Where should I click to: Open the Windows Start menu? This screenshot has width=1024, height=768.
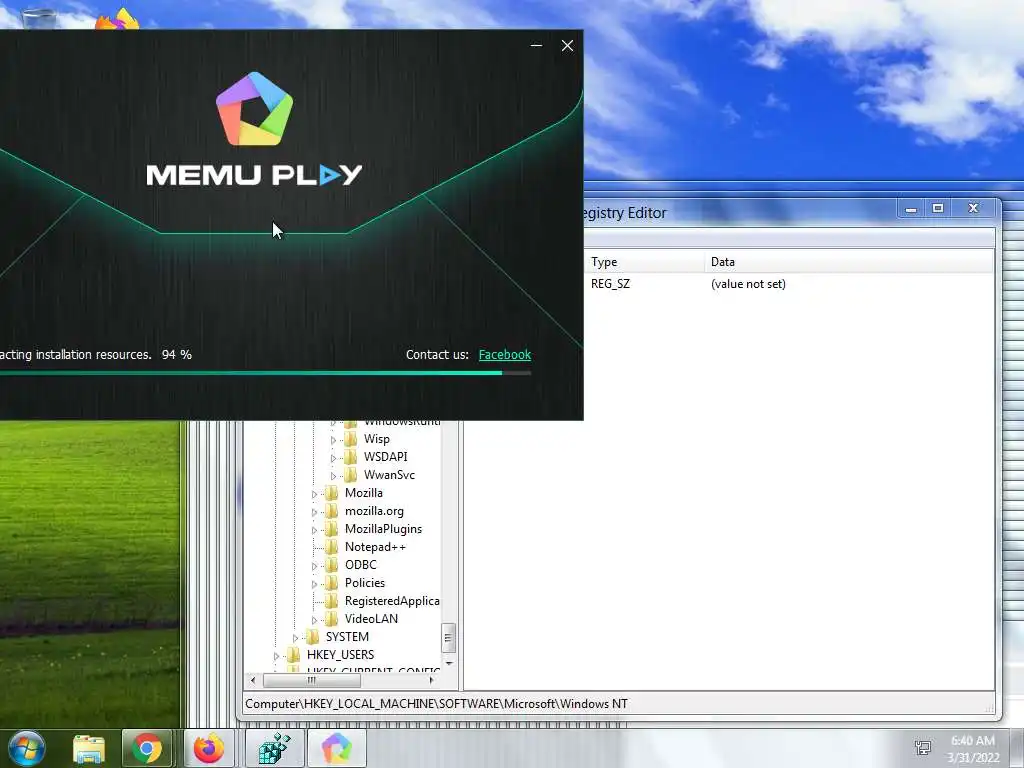coord(26,748)
